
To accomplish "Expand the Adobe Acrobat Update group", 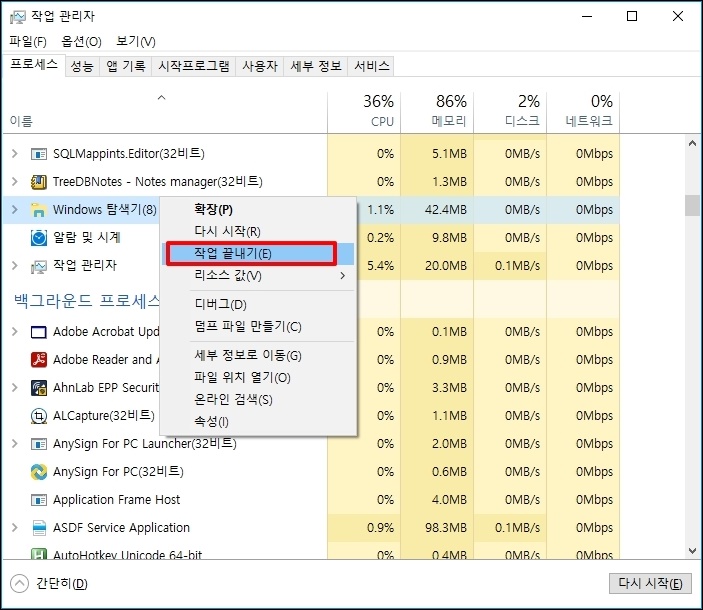I will click(15, 332).
